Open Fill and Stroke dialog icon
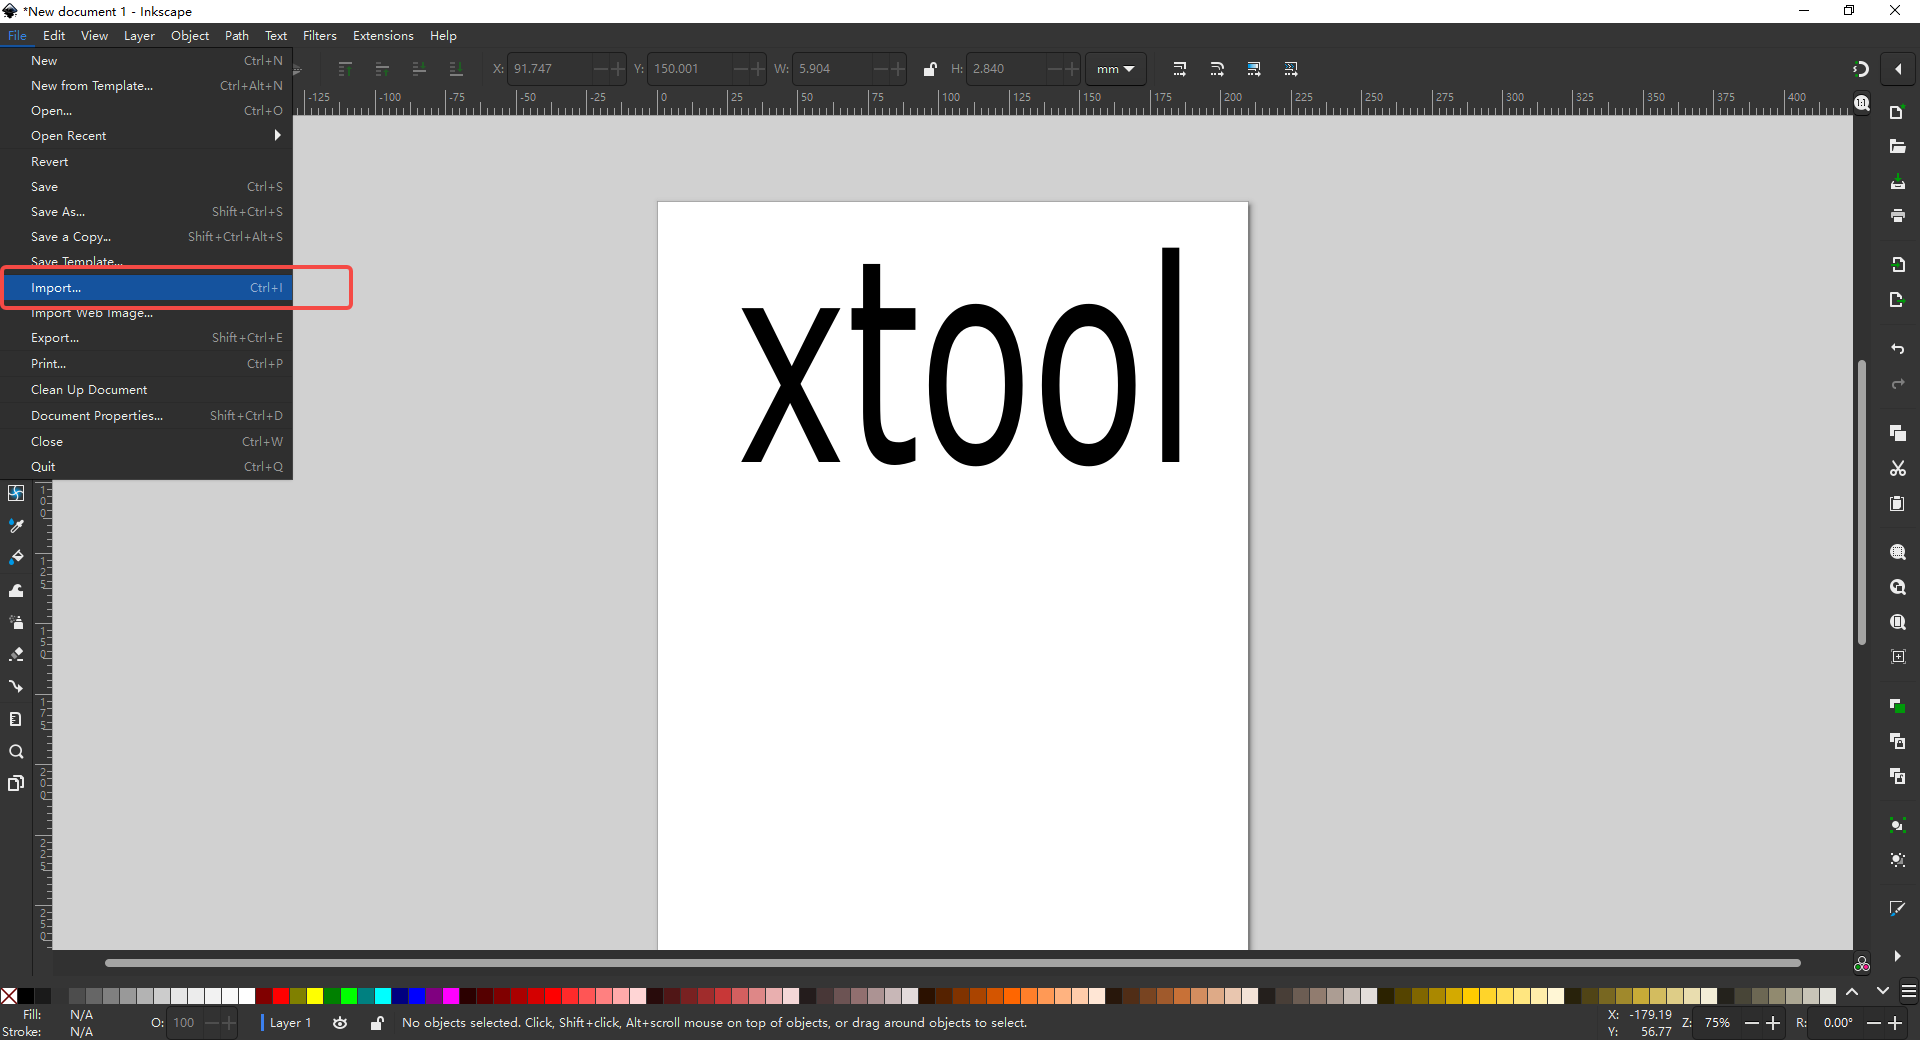This screenshot has height=1040, width=1920. [1897, 908]
